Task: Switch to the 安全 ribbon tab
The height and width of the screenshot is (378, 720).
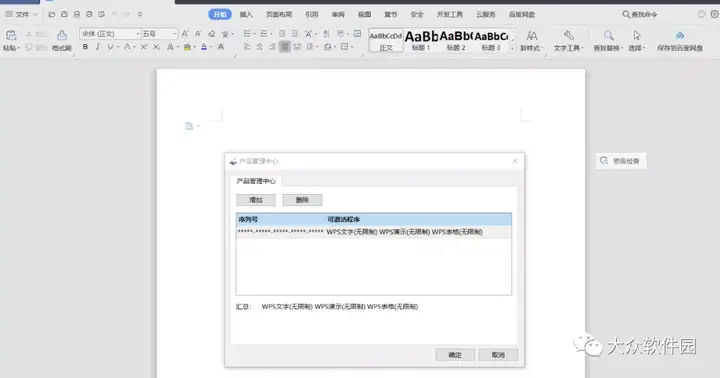Action: tap(417, 14)
